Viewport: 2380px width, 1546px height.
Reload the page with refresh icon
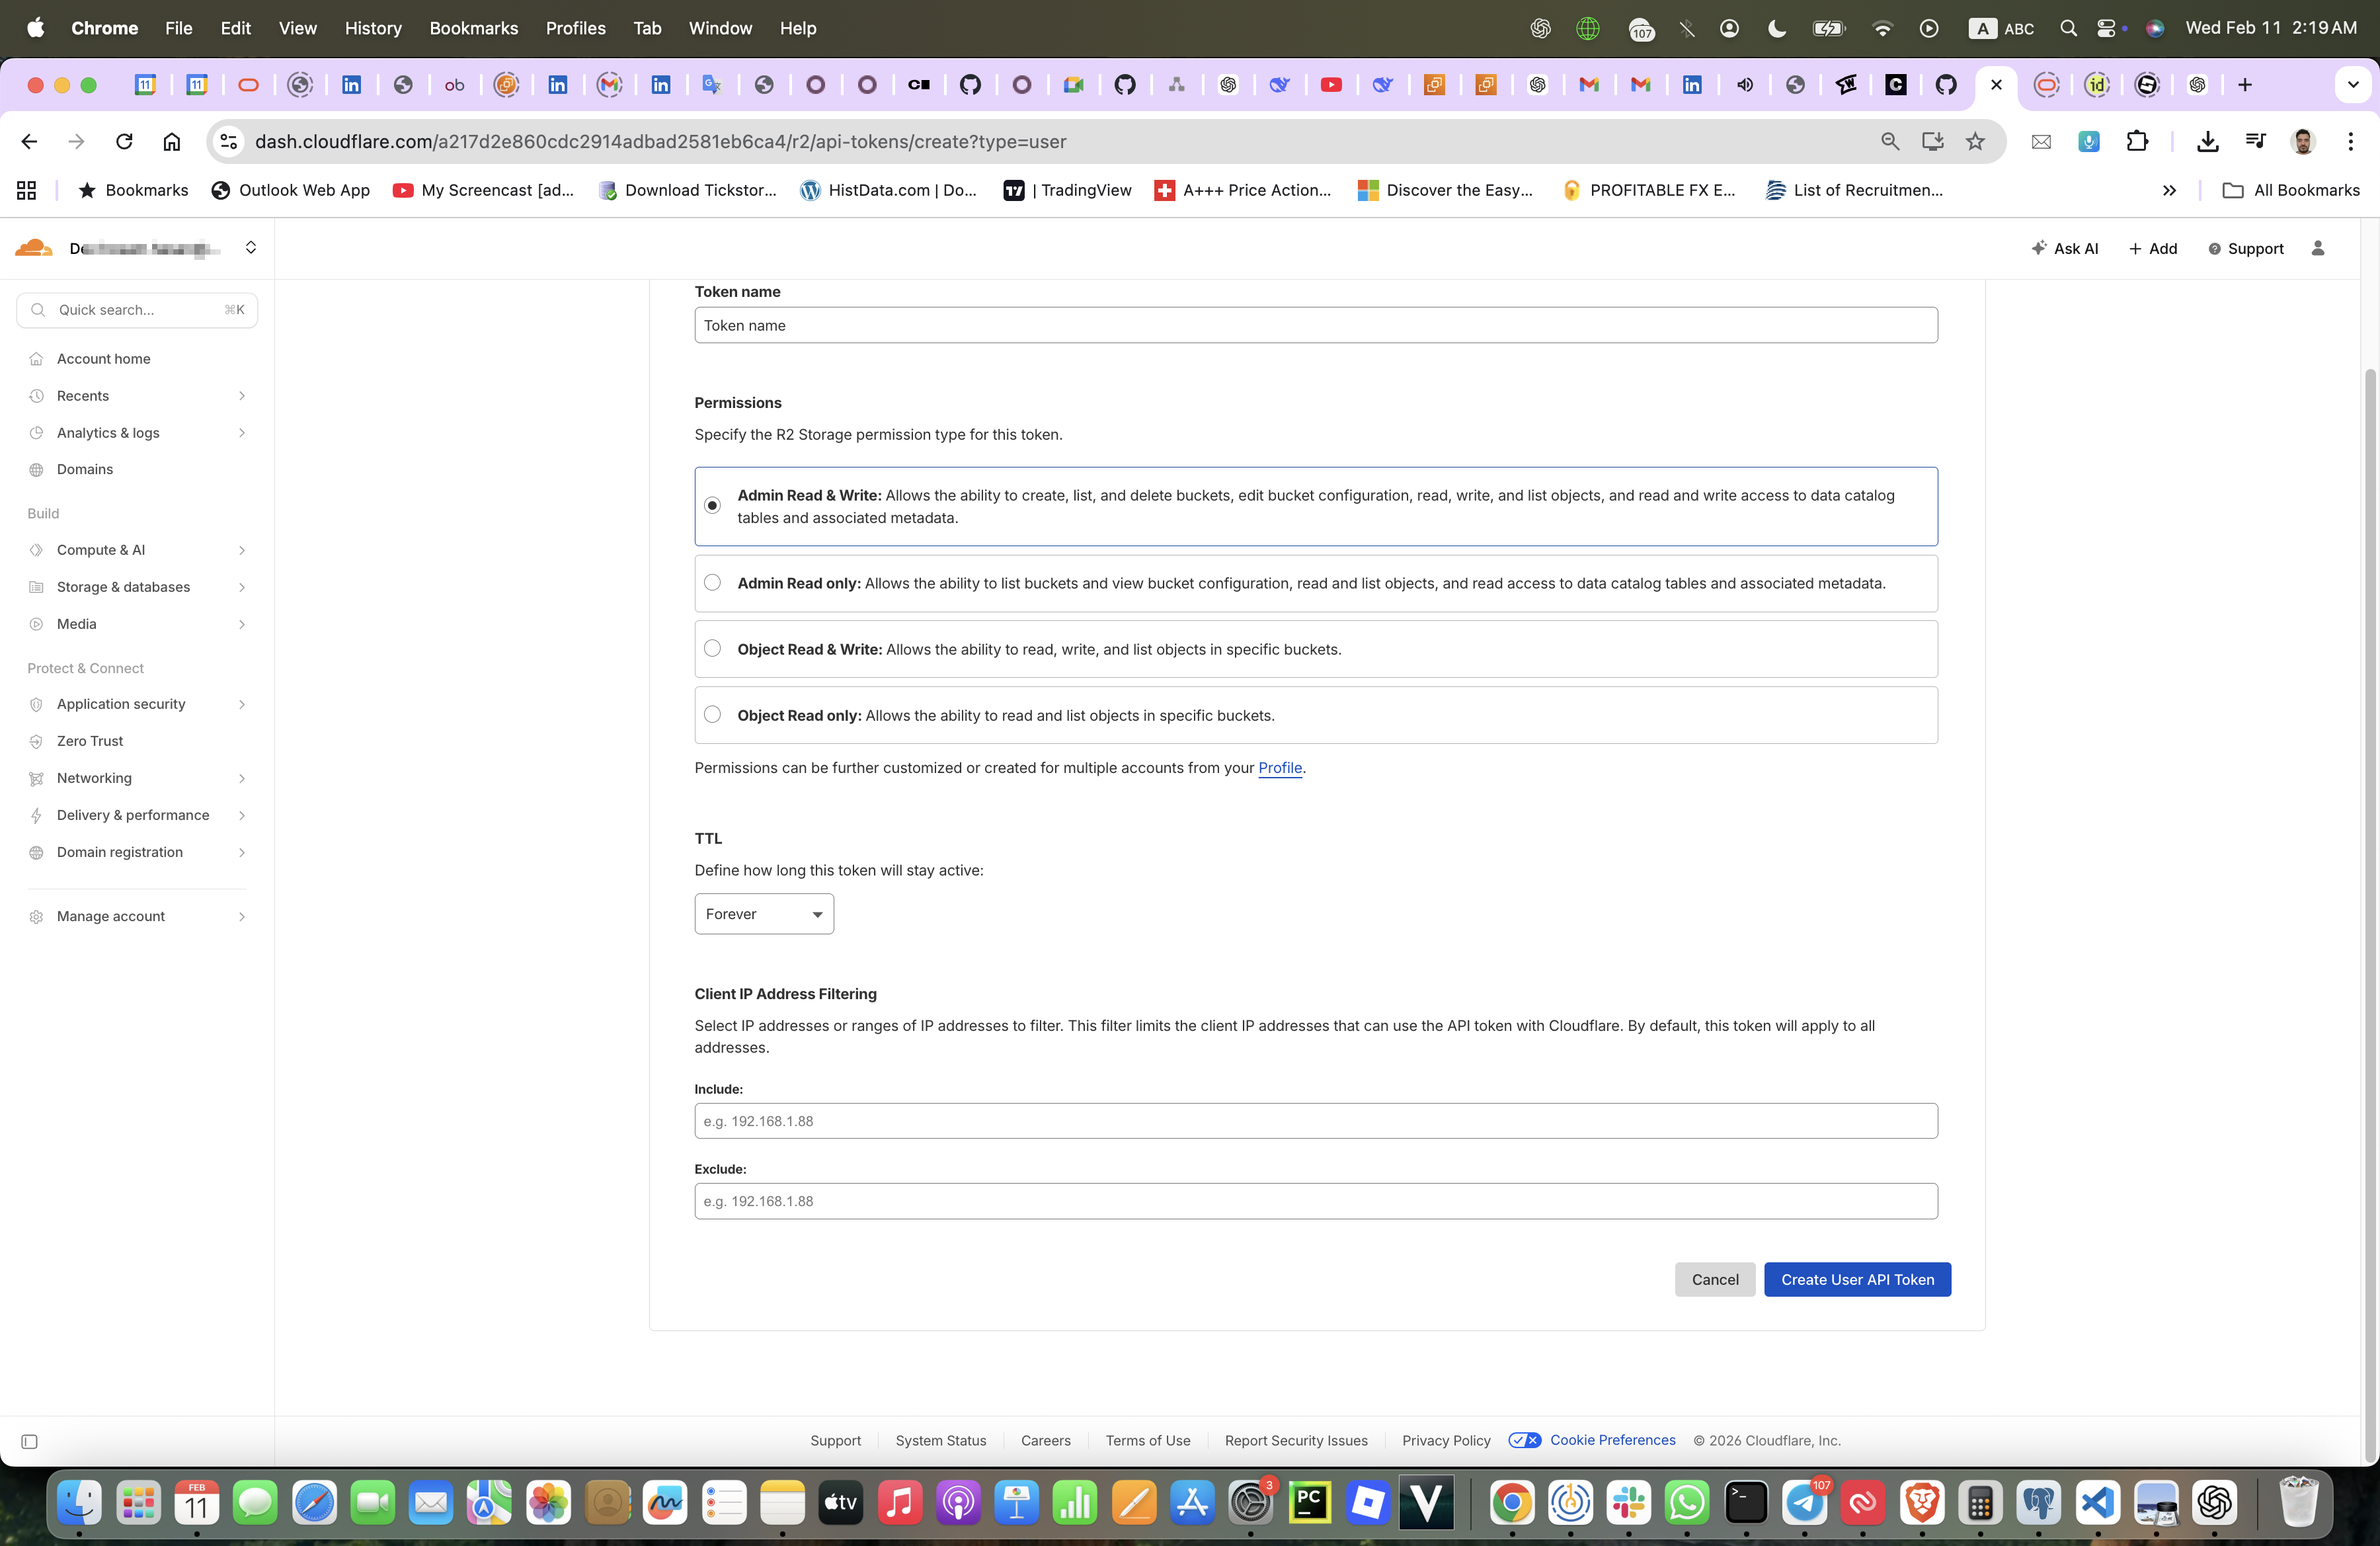pos(124,142)
